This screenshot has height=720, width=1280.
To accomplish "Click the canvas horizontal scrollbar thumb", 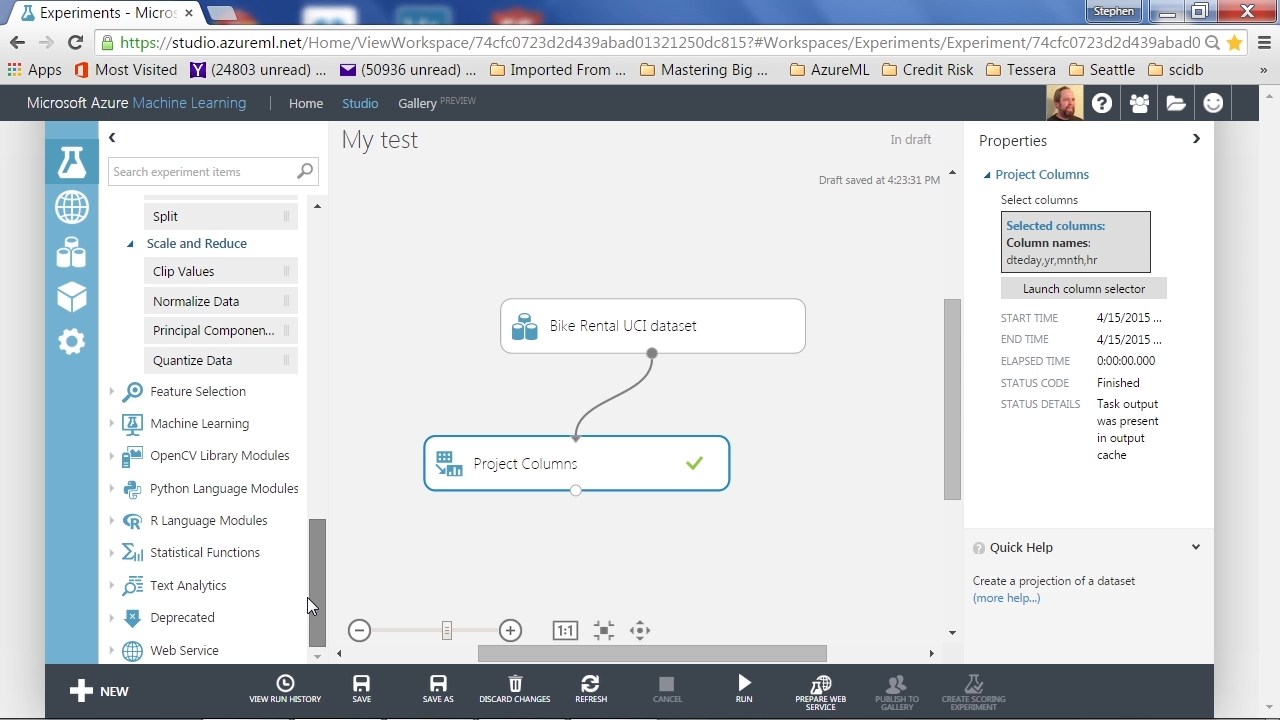I will [652, 653].
